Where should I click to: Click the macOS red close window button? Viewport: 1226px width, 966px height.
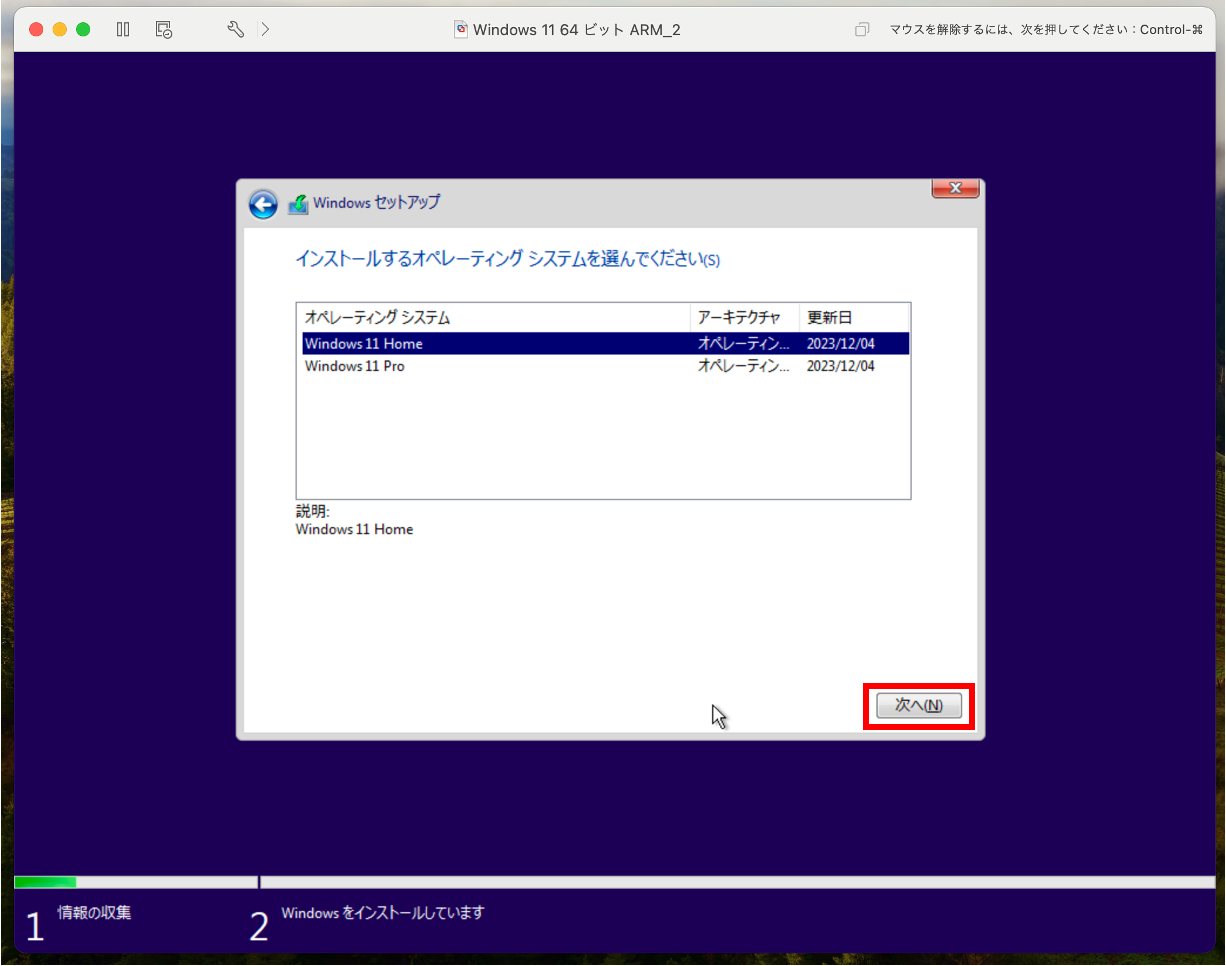[36, 29]
